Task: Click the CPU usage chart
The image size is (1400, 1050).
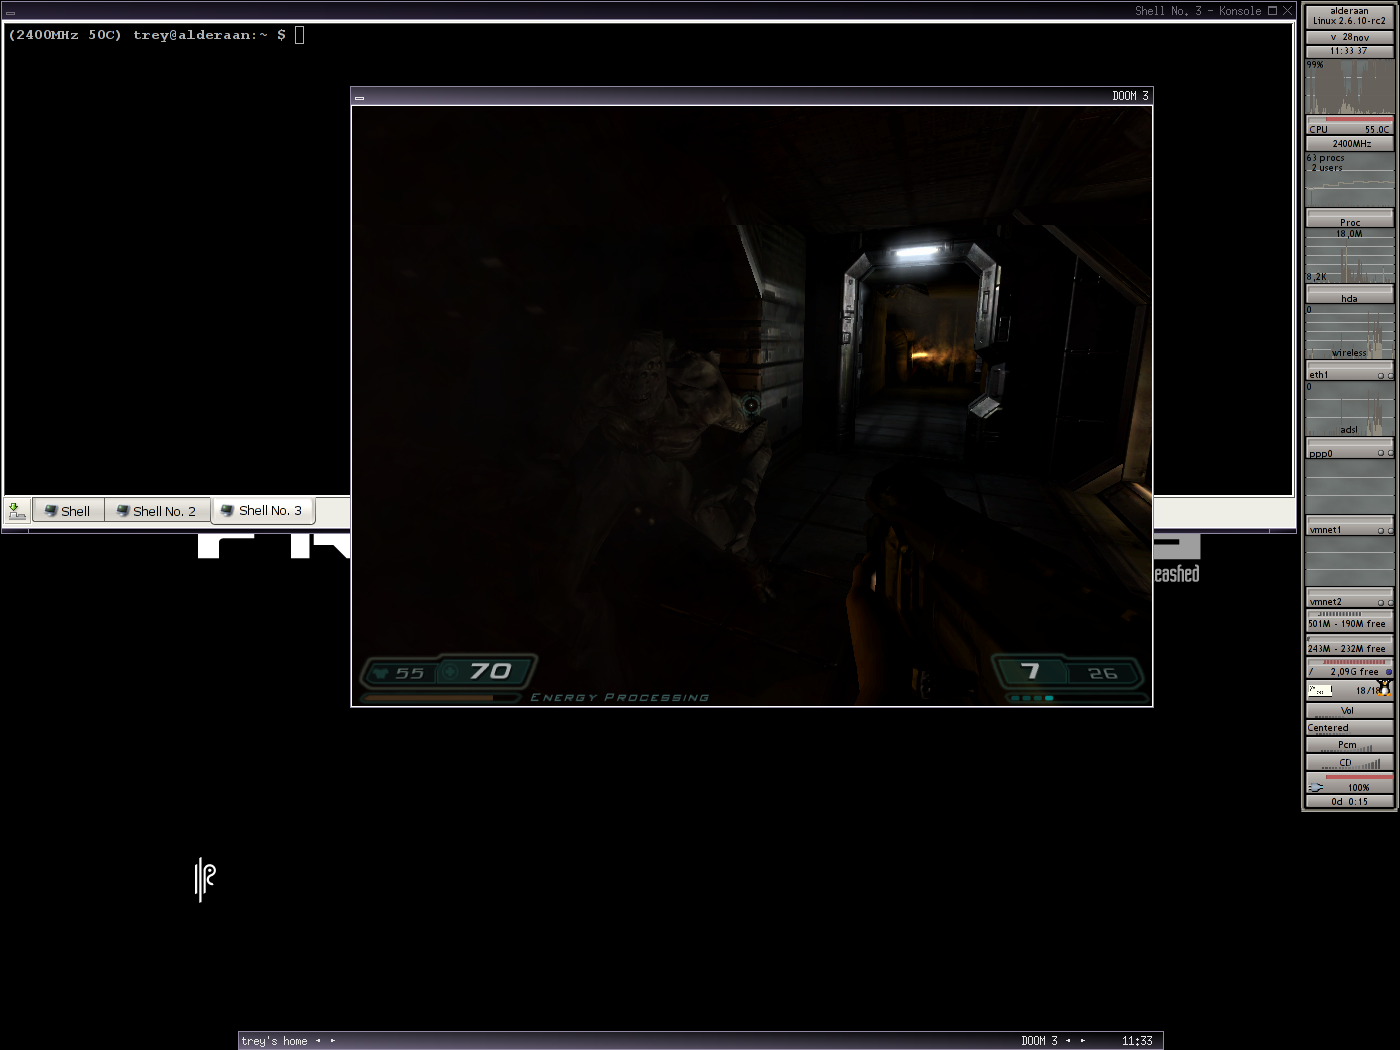Action: [x=1349, y=88]
